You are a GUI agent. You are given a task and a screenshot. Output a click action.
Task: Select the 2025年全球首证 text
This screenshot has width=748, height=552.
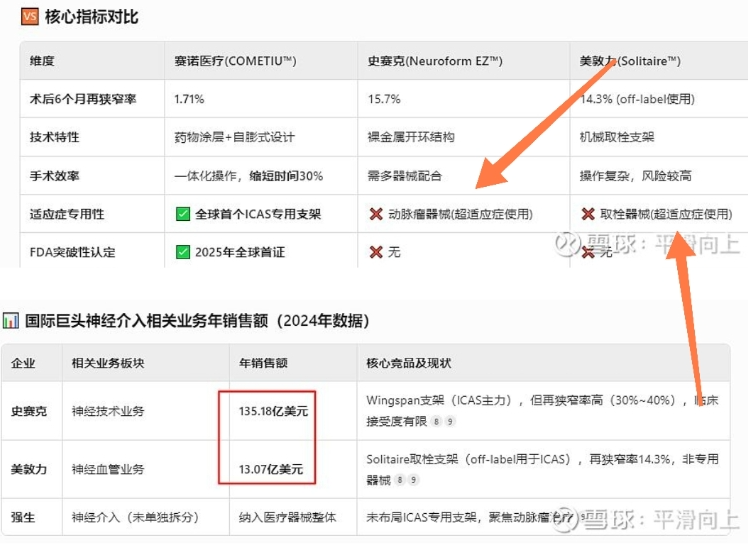coord(239,252)
